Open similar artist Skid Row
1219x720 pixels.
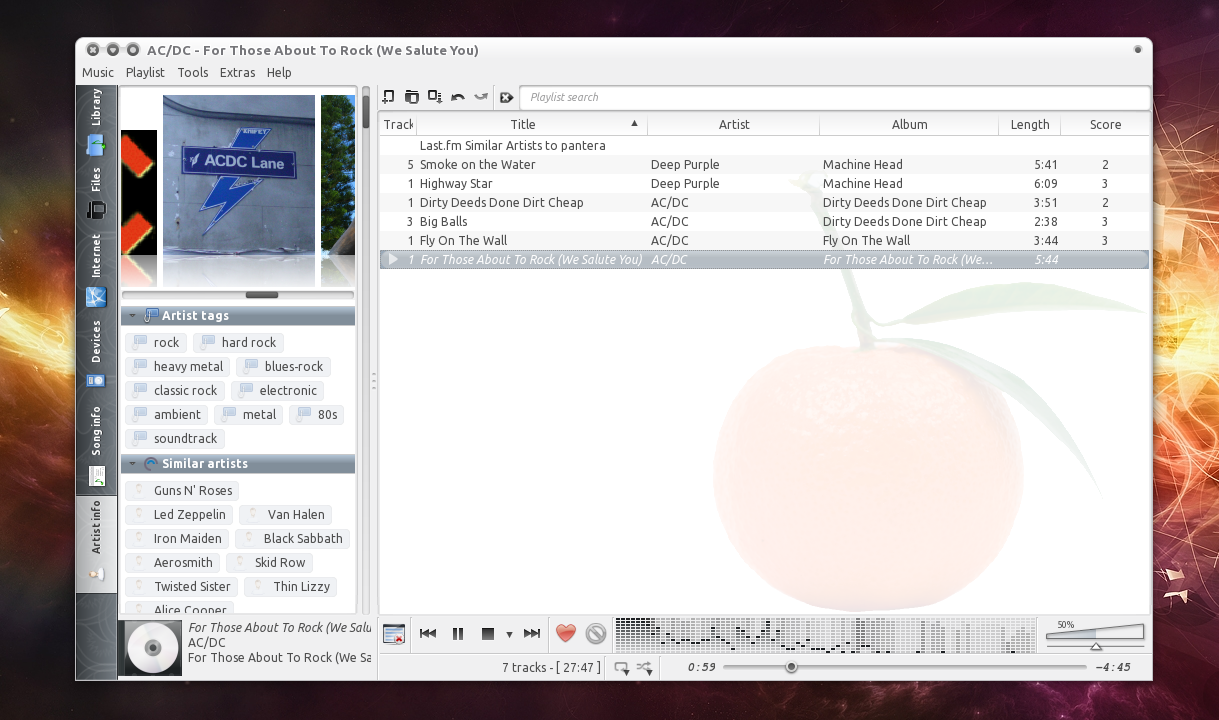click(x=269, y=563)
